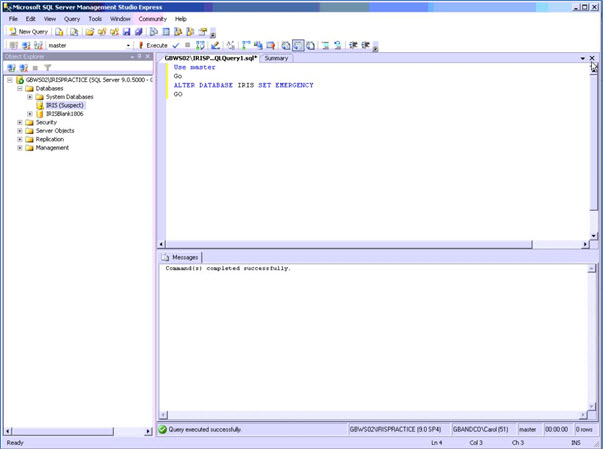Image resolution: width=603 pixels, height=449 pixels.
Task: Expand the Security folder
Action: (20, 122)
